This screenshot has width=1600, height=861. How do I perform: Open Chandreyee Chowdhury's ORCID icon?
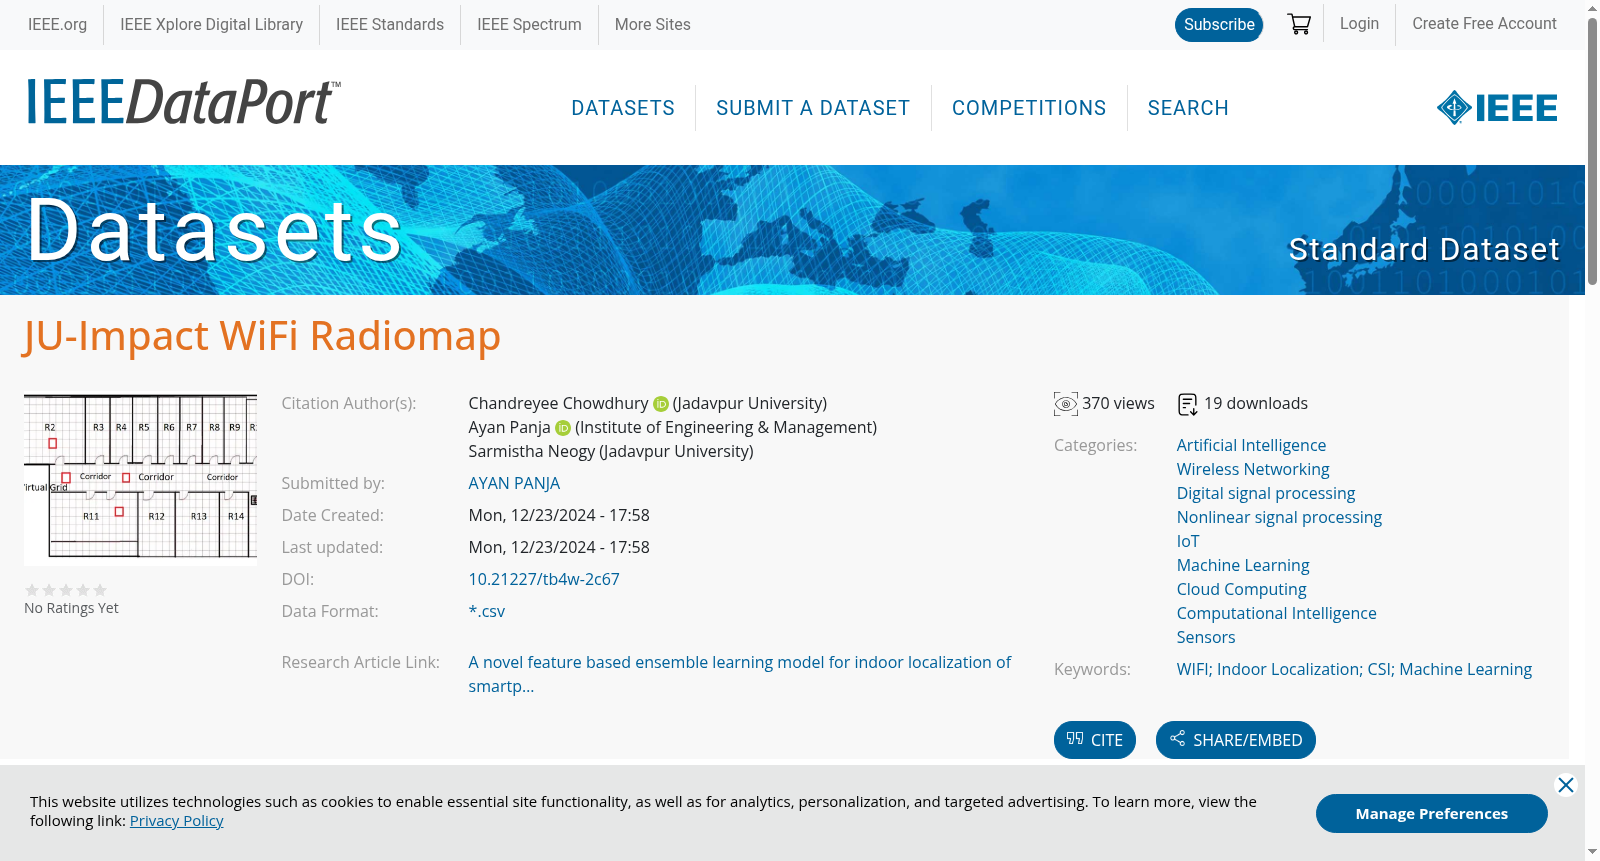click(661, 404)
